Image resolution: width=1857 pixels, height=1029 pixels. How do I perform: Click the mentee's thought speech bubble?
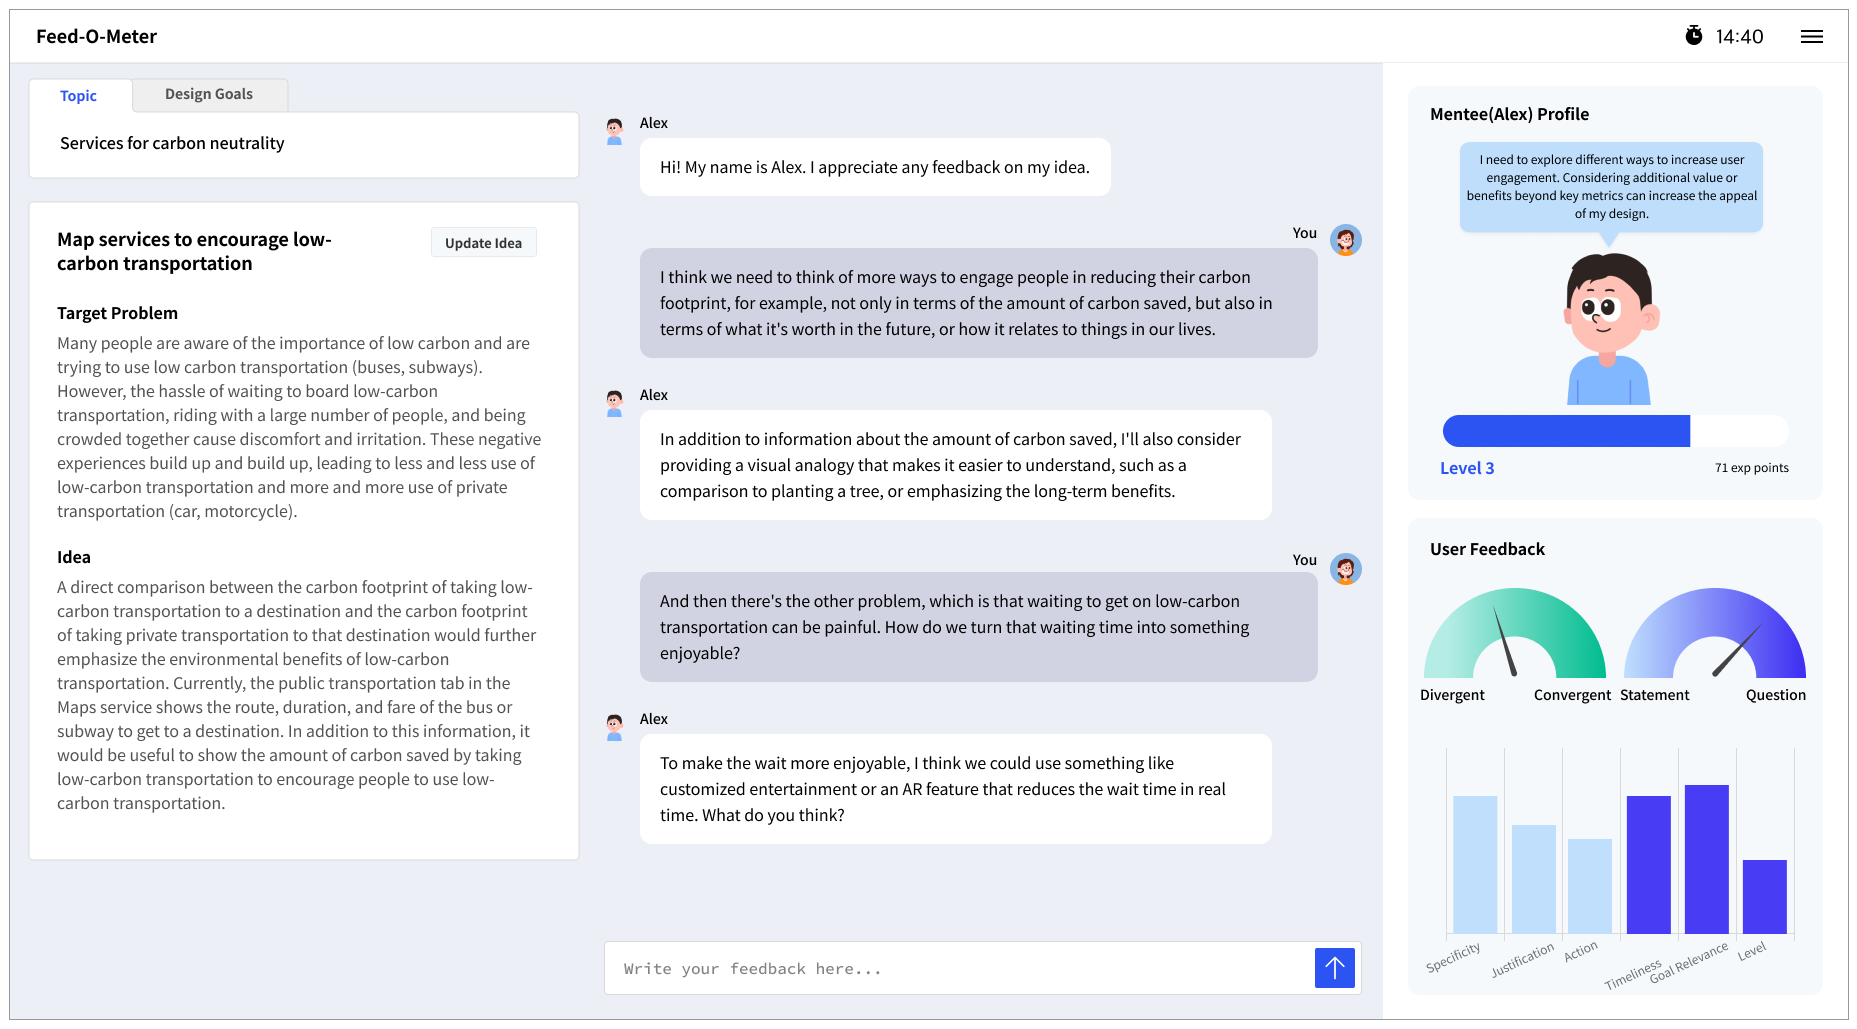[x=1611, y=187]
